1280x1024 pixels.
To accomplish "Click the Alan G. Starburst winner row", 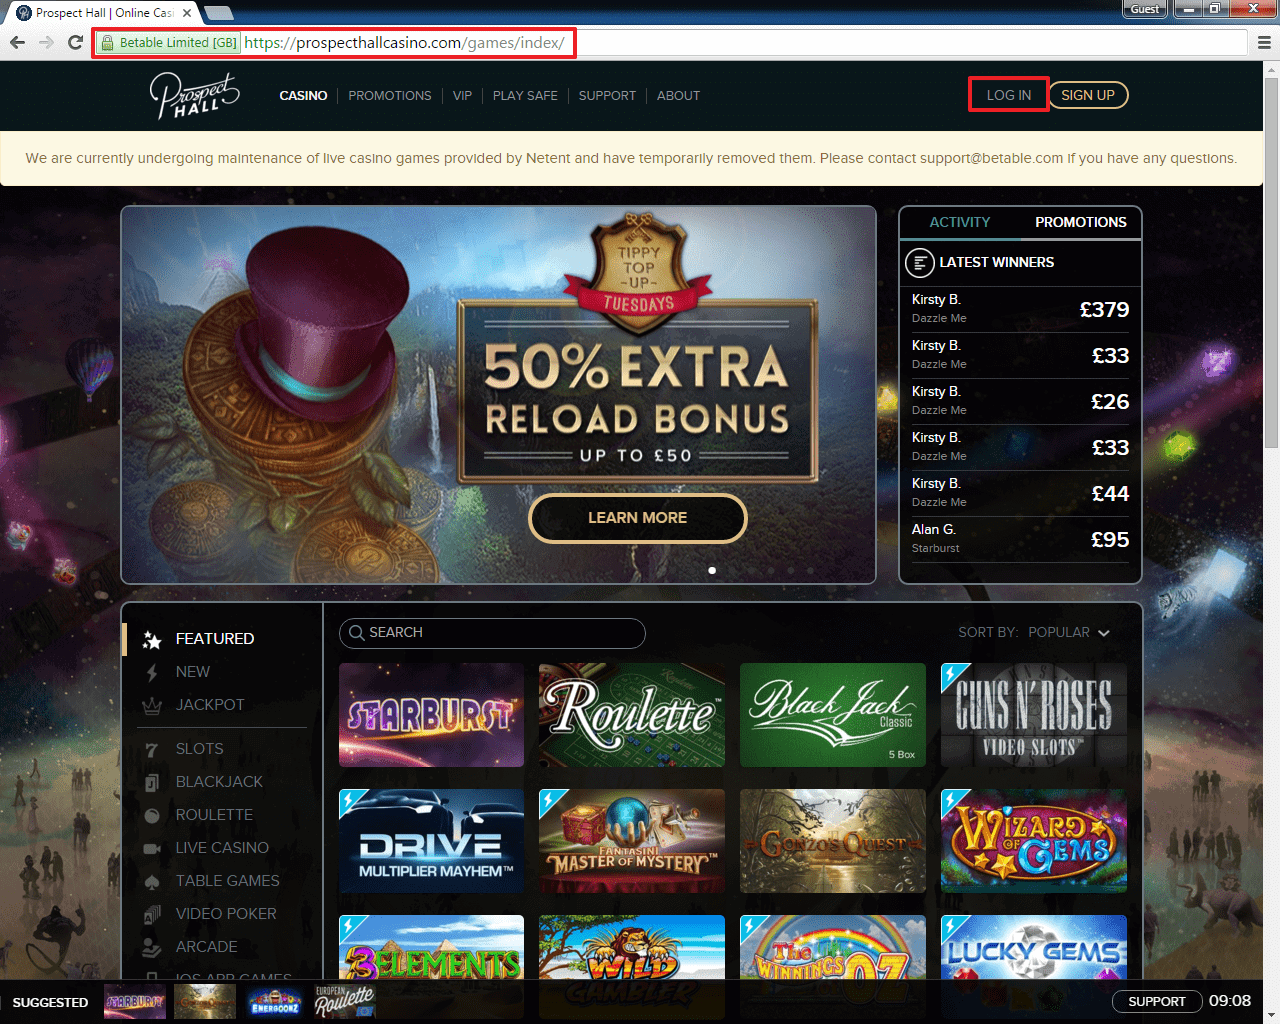I will (1020, 539).
